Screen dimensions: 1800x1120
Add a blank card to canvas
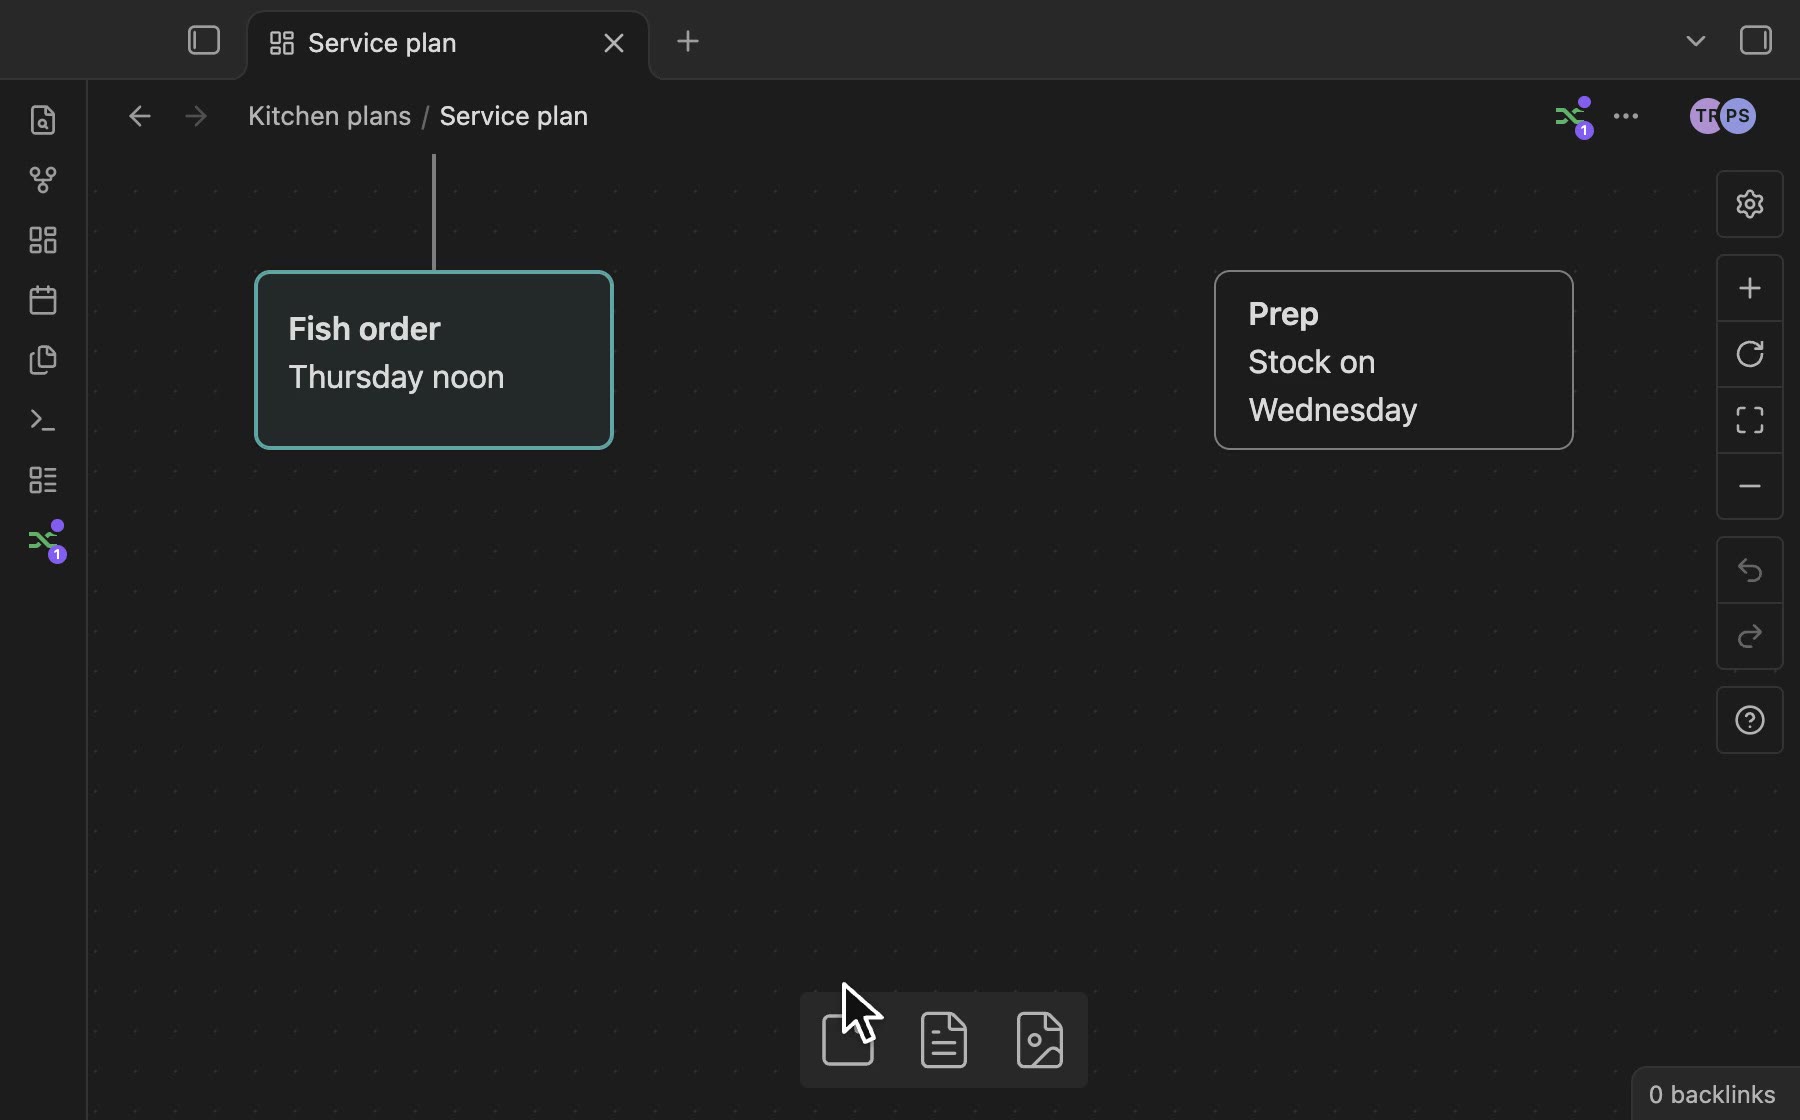point(848,1040)
